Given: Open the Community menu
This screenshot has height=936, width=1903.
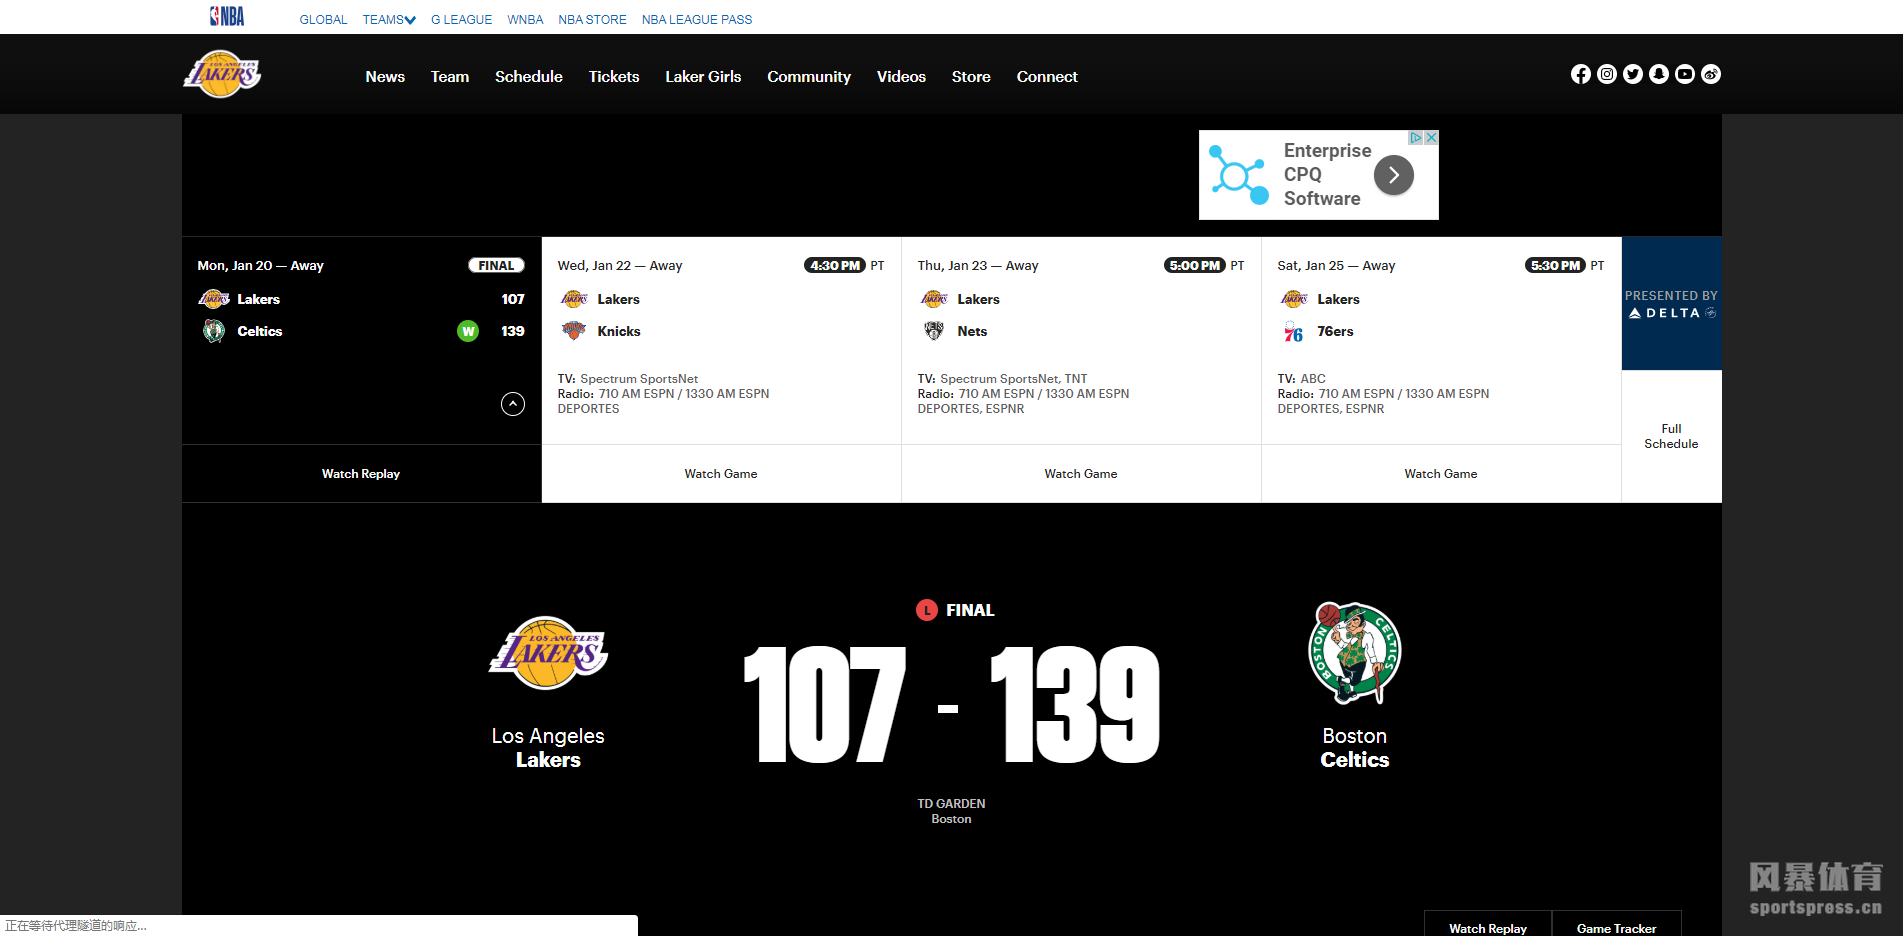Looking at the screenshot, I should coord(809,77).
